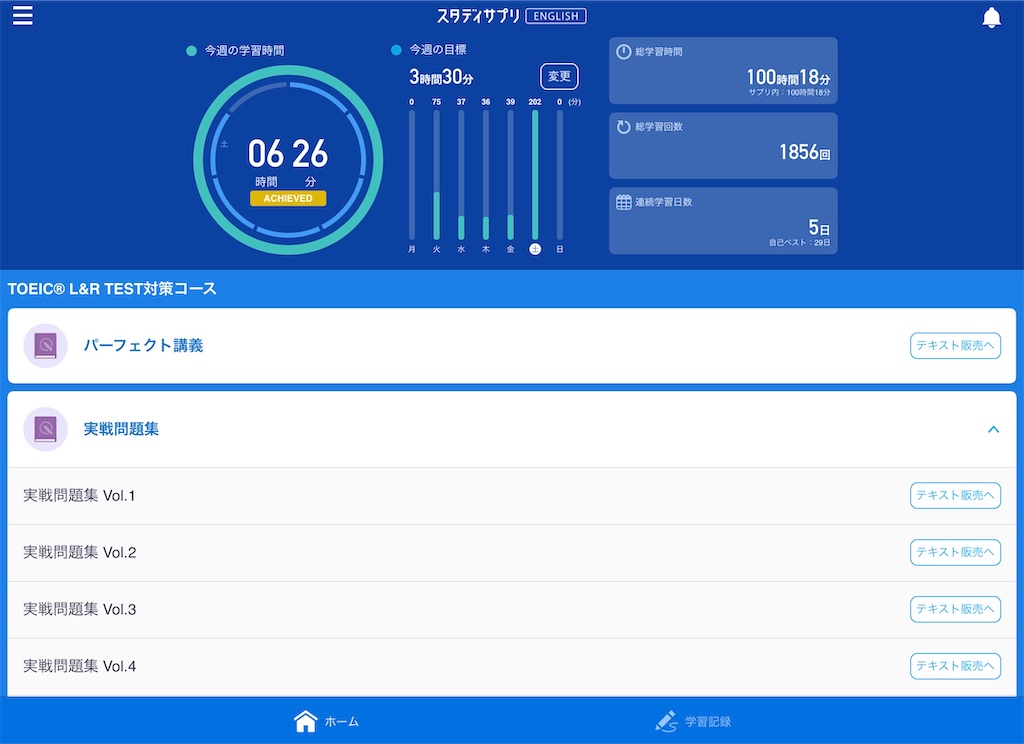Open テキスト販売へ for Vol.4
The image size is (1024, 744).
(955, 666)
